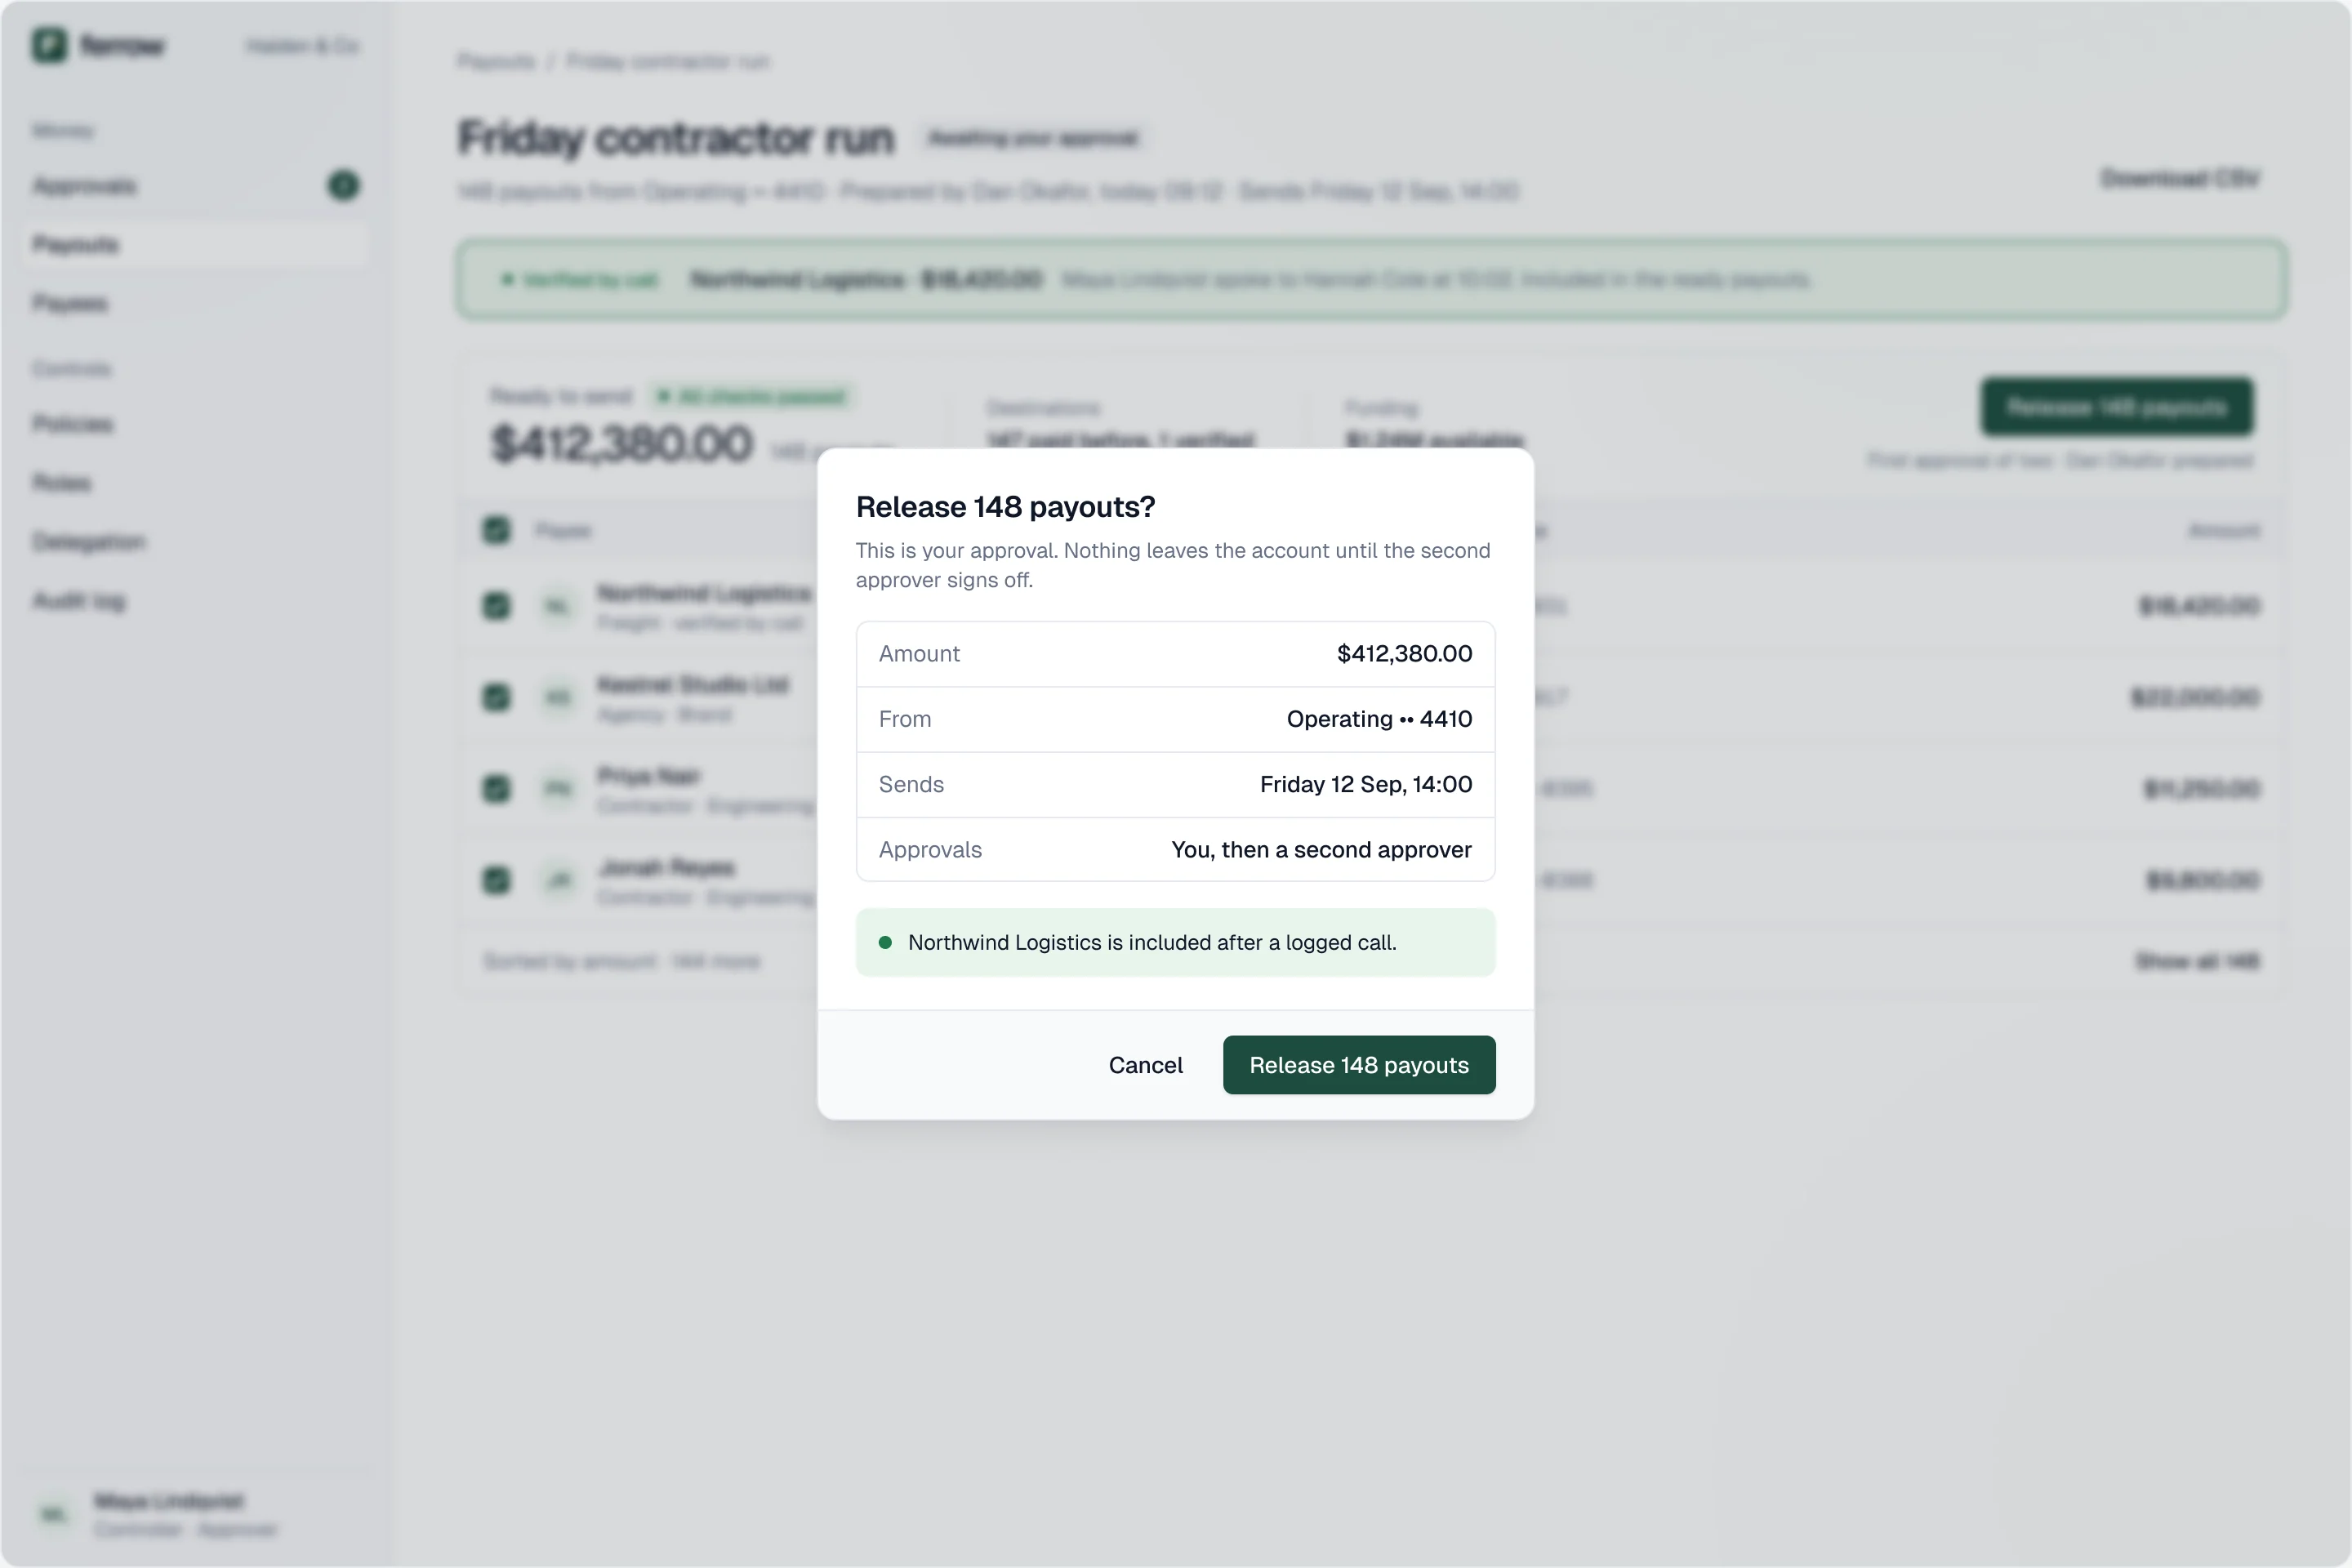Toggle the select-all checkbox in table header
The image size is (2352, 1568).
pyautogui.click(x=496, y=530)
